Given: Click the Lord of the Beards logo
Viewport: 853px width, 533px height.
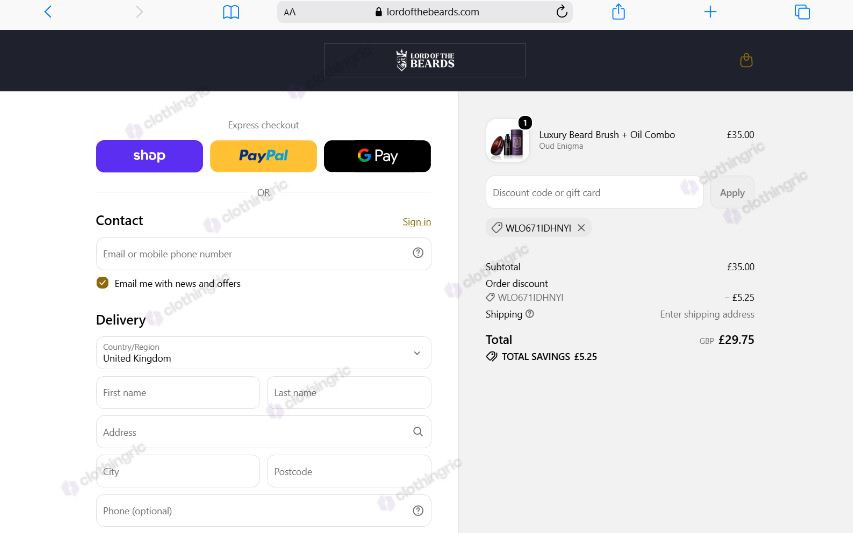Looking at the screenshot, I should (425, 60).
